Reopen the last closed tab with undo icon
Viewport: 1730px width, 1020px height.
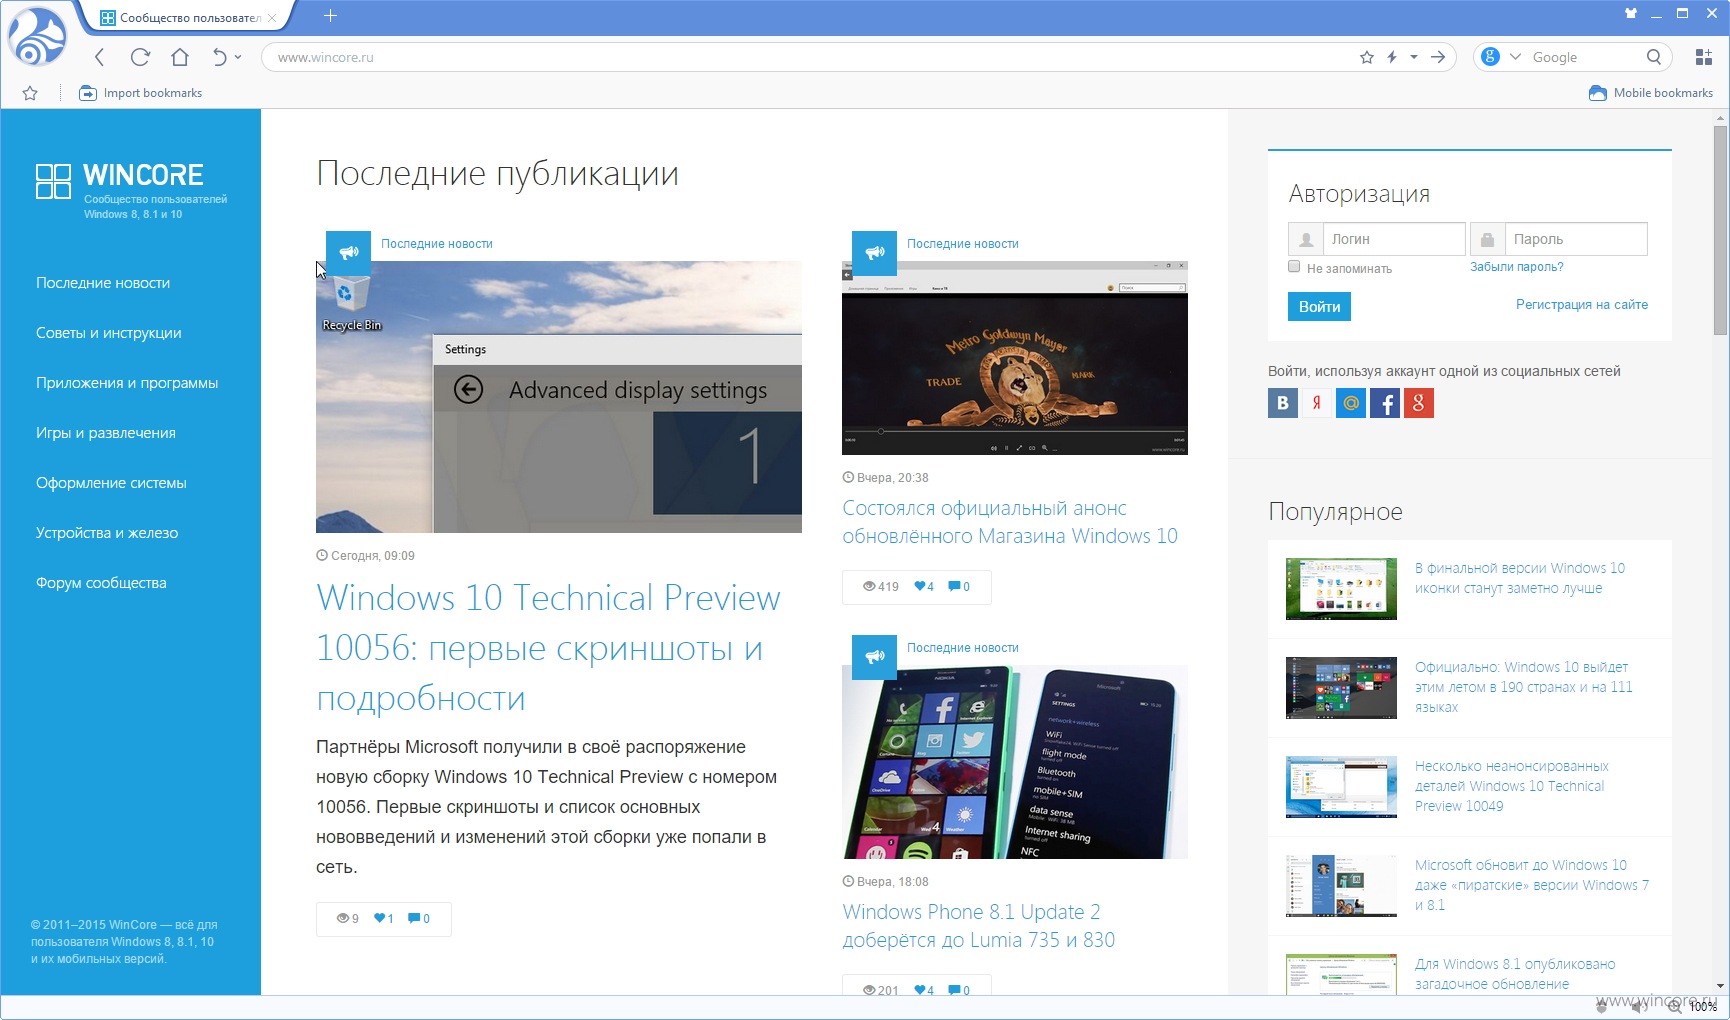click(219, 57)
